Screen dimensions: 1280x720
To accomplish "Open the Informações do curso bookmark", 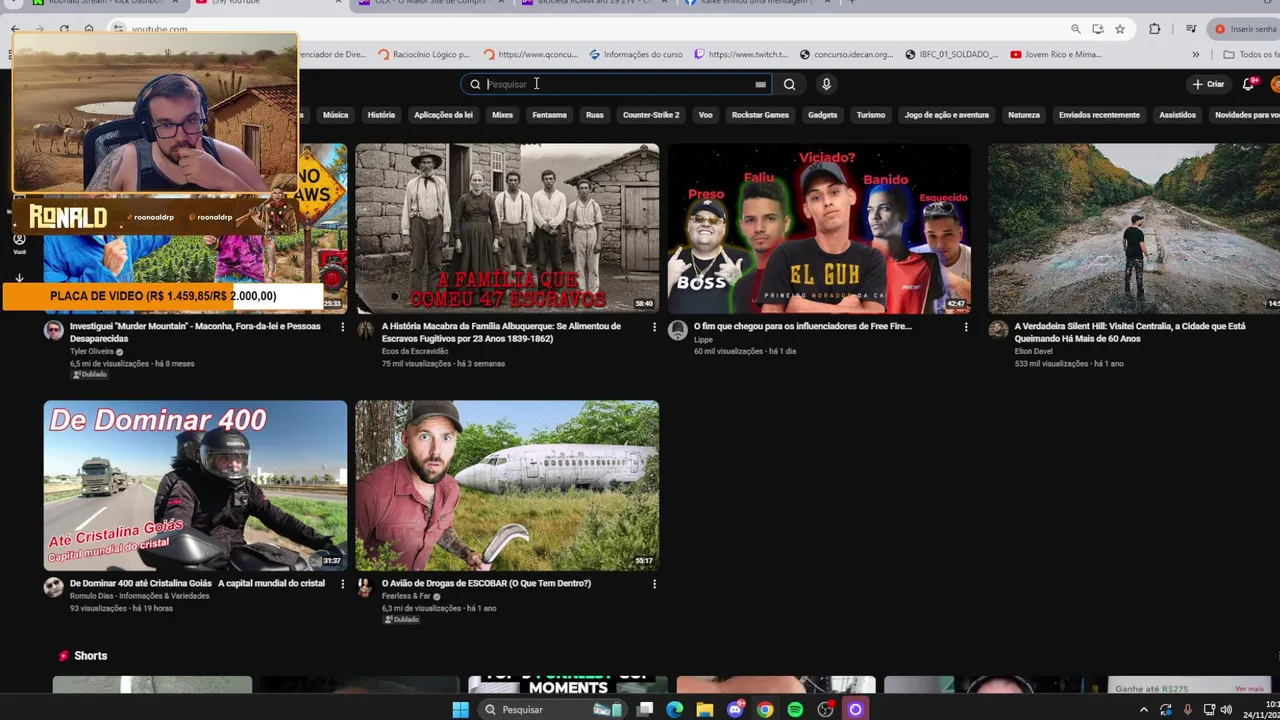I will point(636,54).
